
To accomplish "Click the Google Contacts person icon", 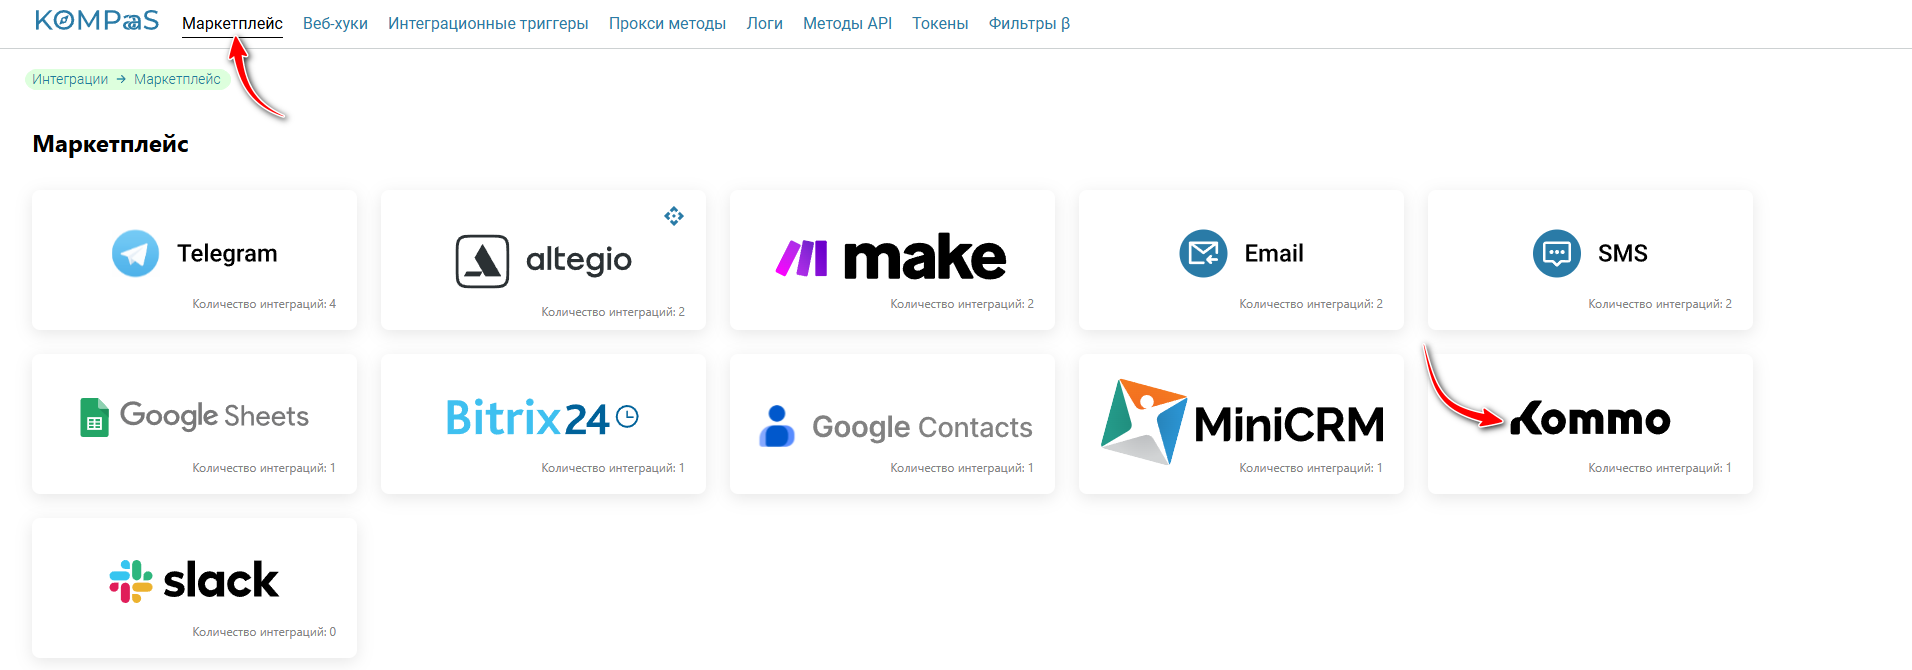I will 777,426.
